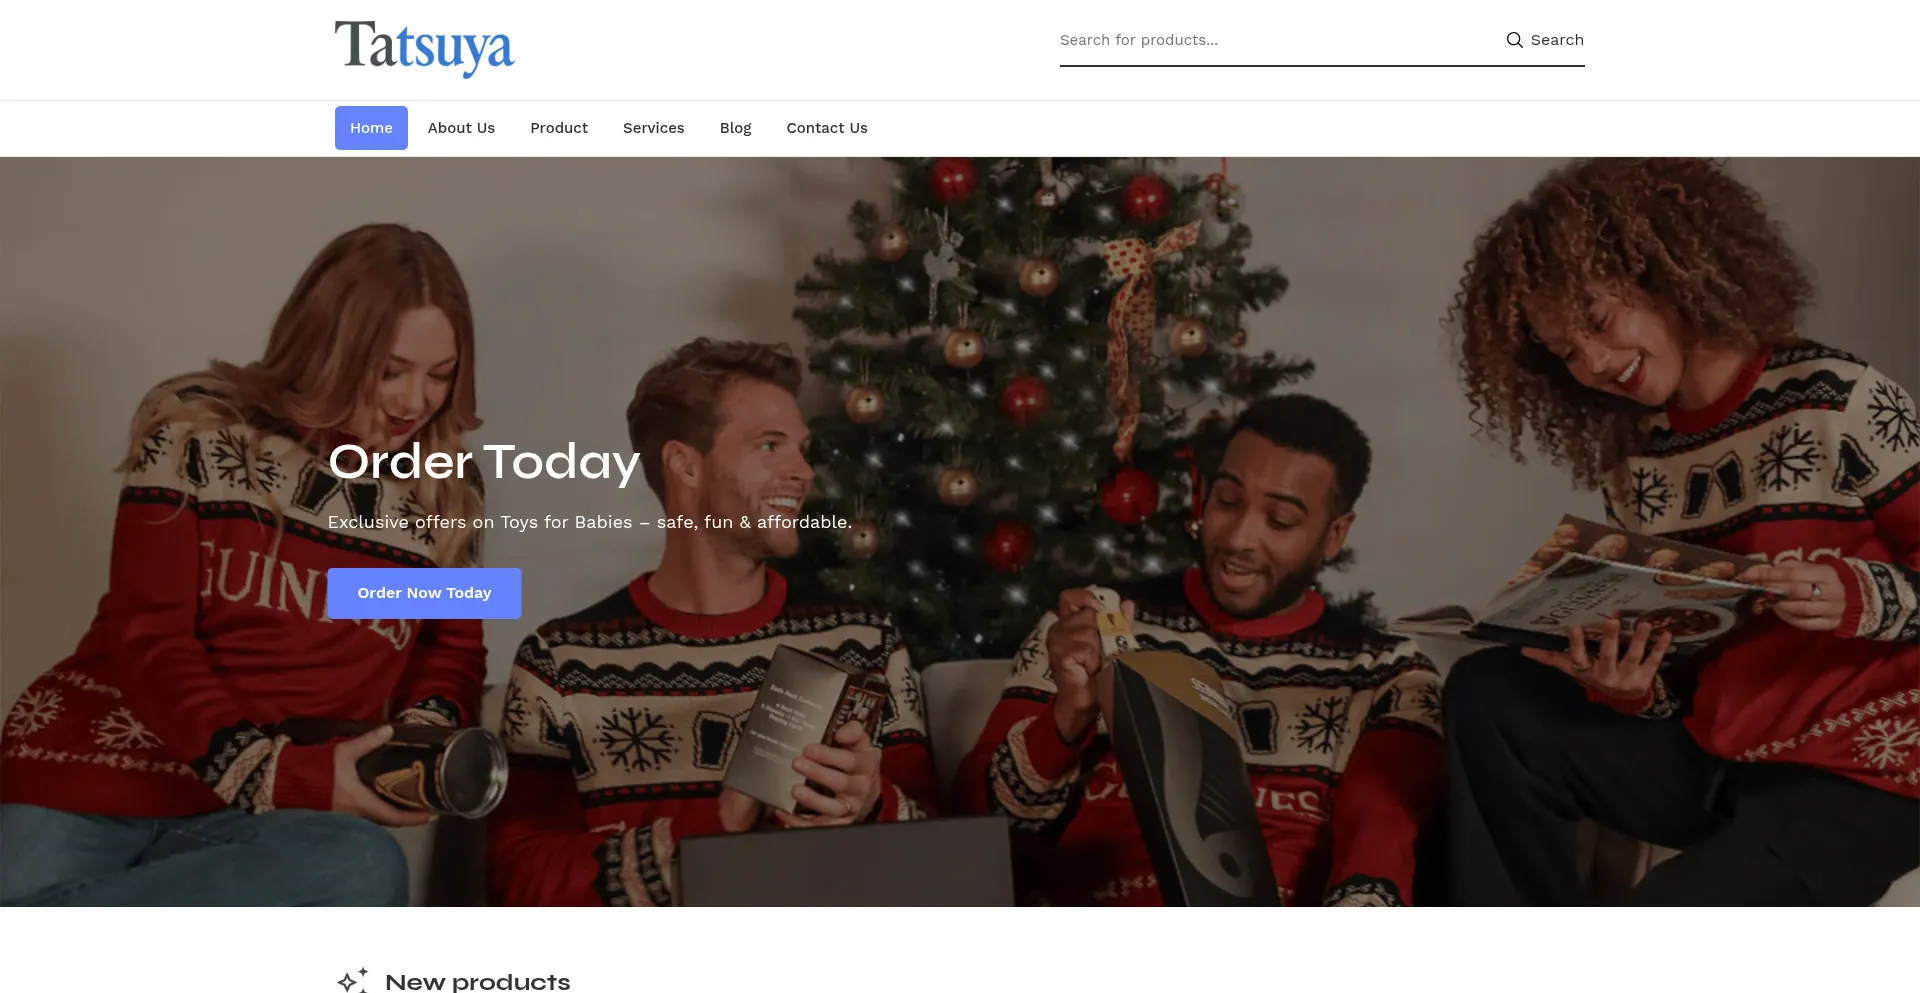Click the magnifying glass search icon
This screenshot has width=1920, height=993.
(1514, 40)
